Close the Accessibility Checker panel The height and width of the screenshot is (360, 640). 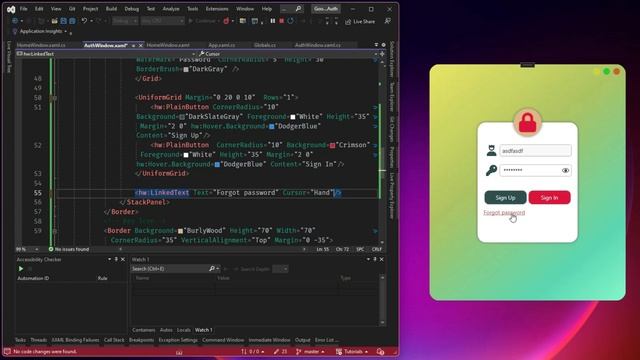[123, 260]
